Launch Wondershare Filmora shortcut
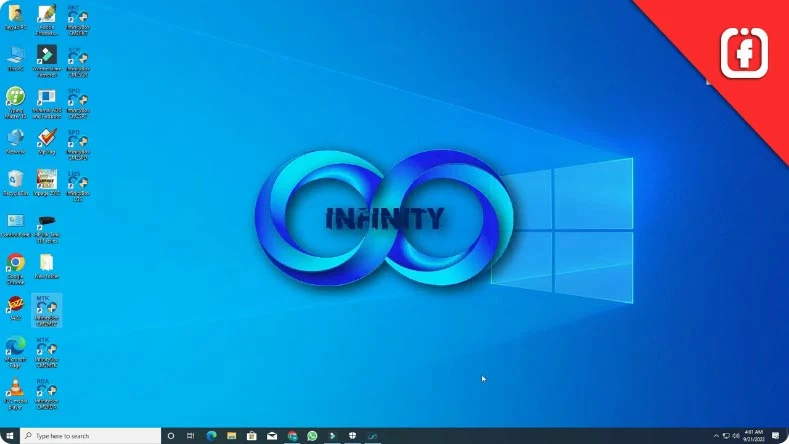This screenshot has height=444, width=789. pyautogui.click(x=47, y=61)
